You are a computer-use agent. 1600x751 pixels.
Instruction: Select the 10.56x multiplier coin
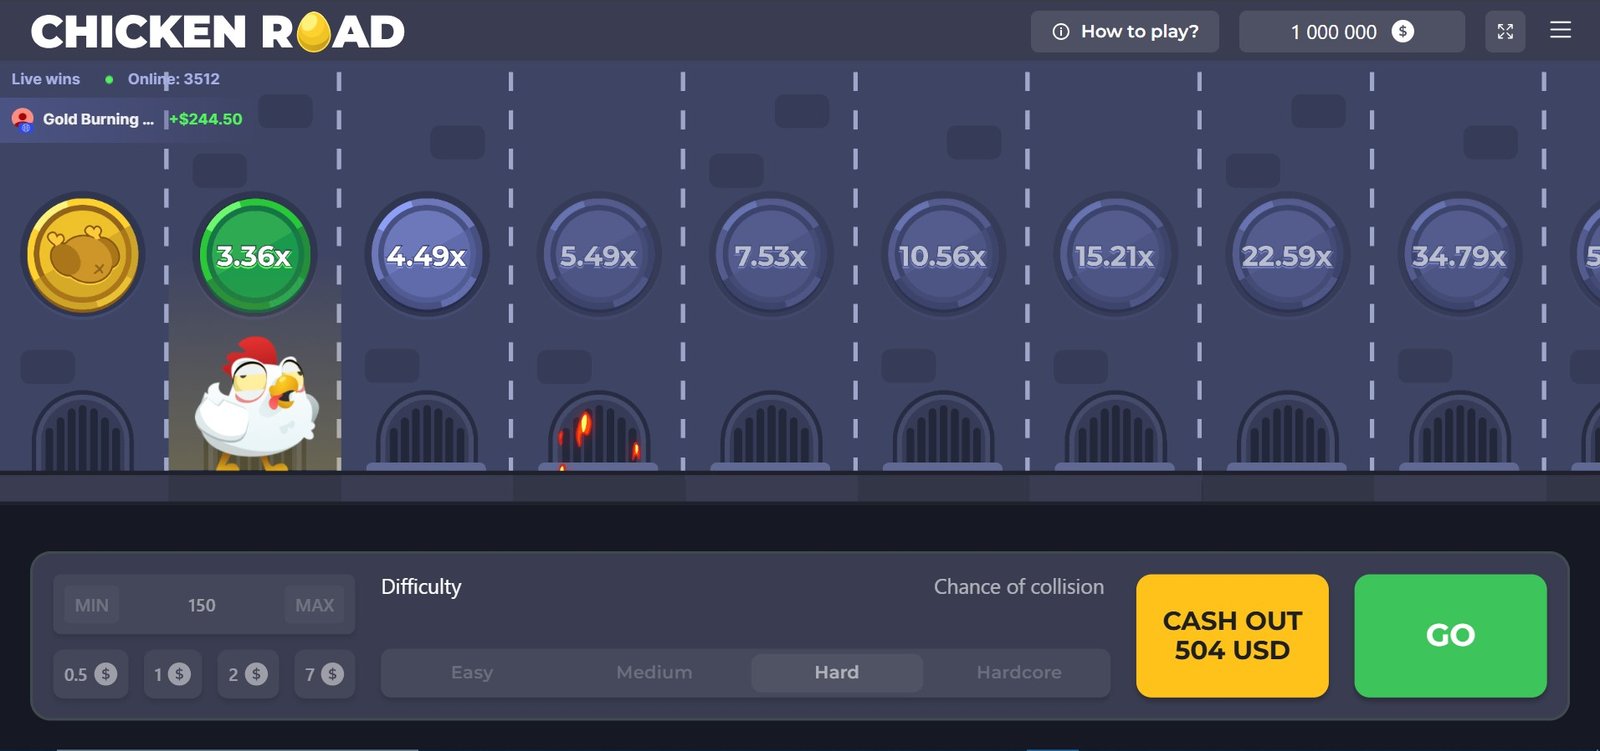coord(942,256)
